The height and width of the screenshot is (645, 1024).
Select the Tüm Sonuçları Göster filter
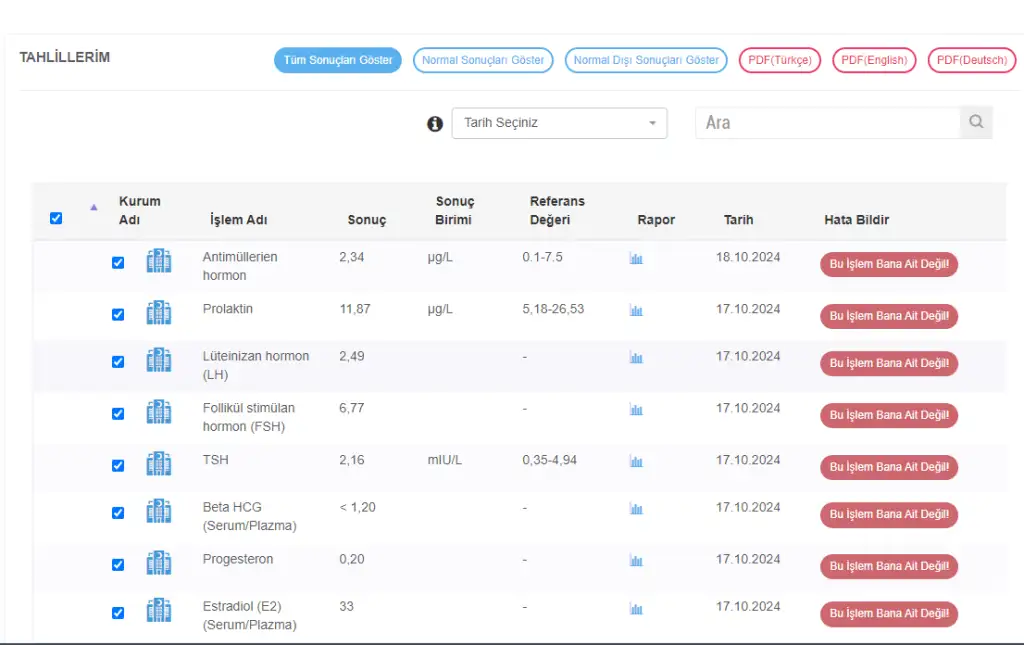click(x=338, y=60)
